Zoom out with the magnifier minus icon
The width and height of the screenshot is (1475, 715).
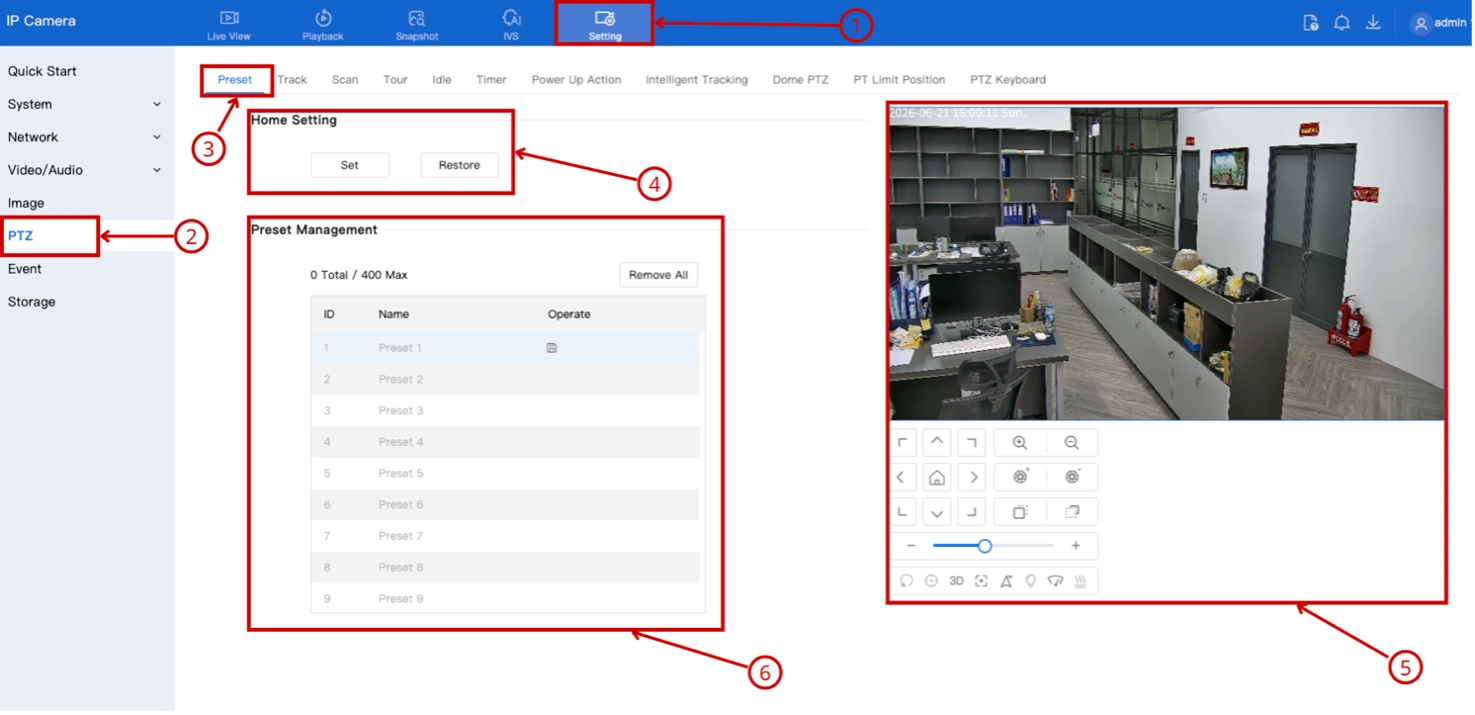point(1072,442)
